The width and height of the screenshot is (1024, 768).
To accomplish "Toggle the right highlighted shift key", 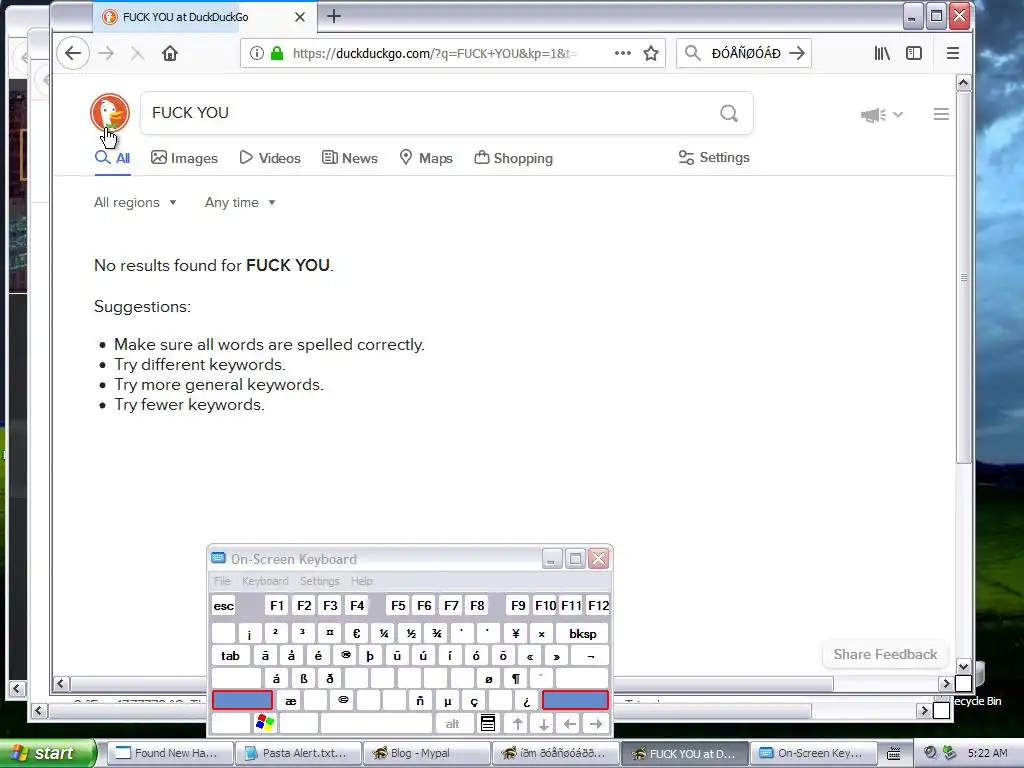I will [575, 700].
